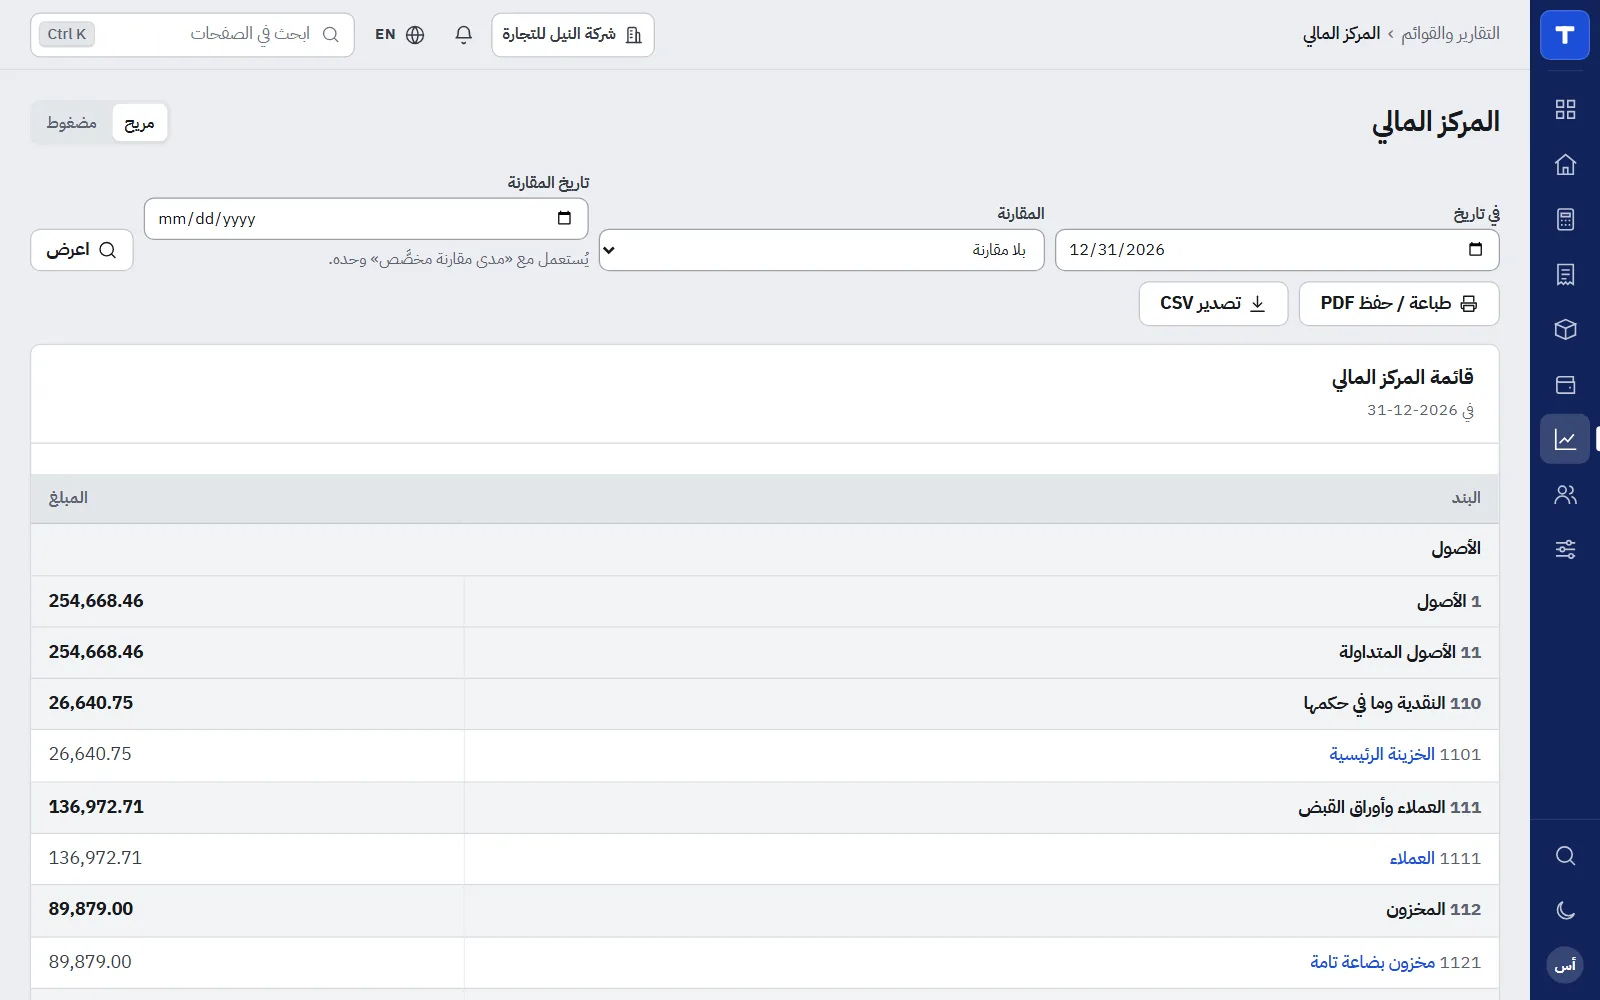Image resolution: width=1600 pixels, height=1000 pixels.
Task: Open the شركة النيل للتجارة company switcher
Action: point(572,35)
